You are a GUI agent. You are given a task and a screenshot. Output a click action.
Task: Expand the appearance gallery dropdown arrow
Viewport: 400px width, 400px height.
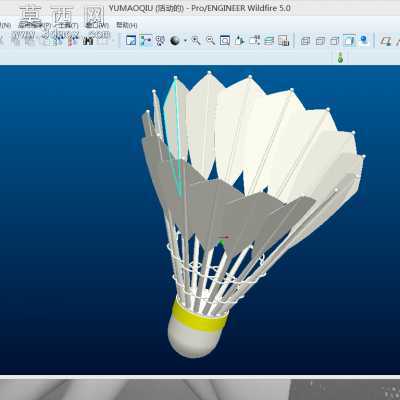click(185, 41)
